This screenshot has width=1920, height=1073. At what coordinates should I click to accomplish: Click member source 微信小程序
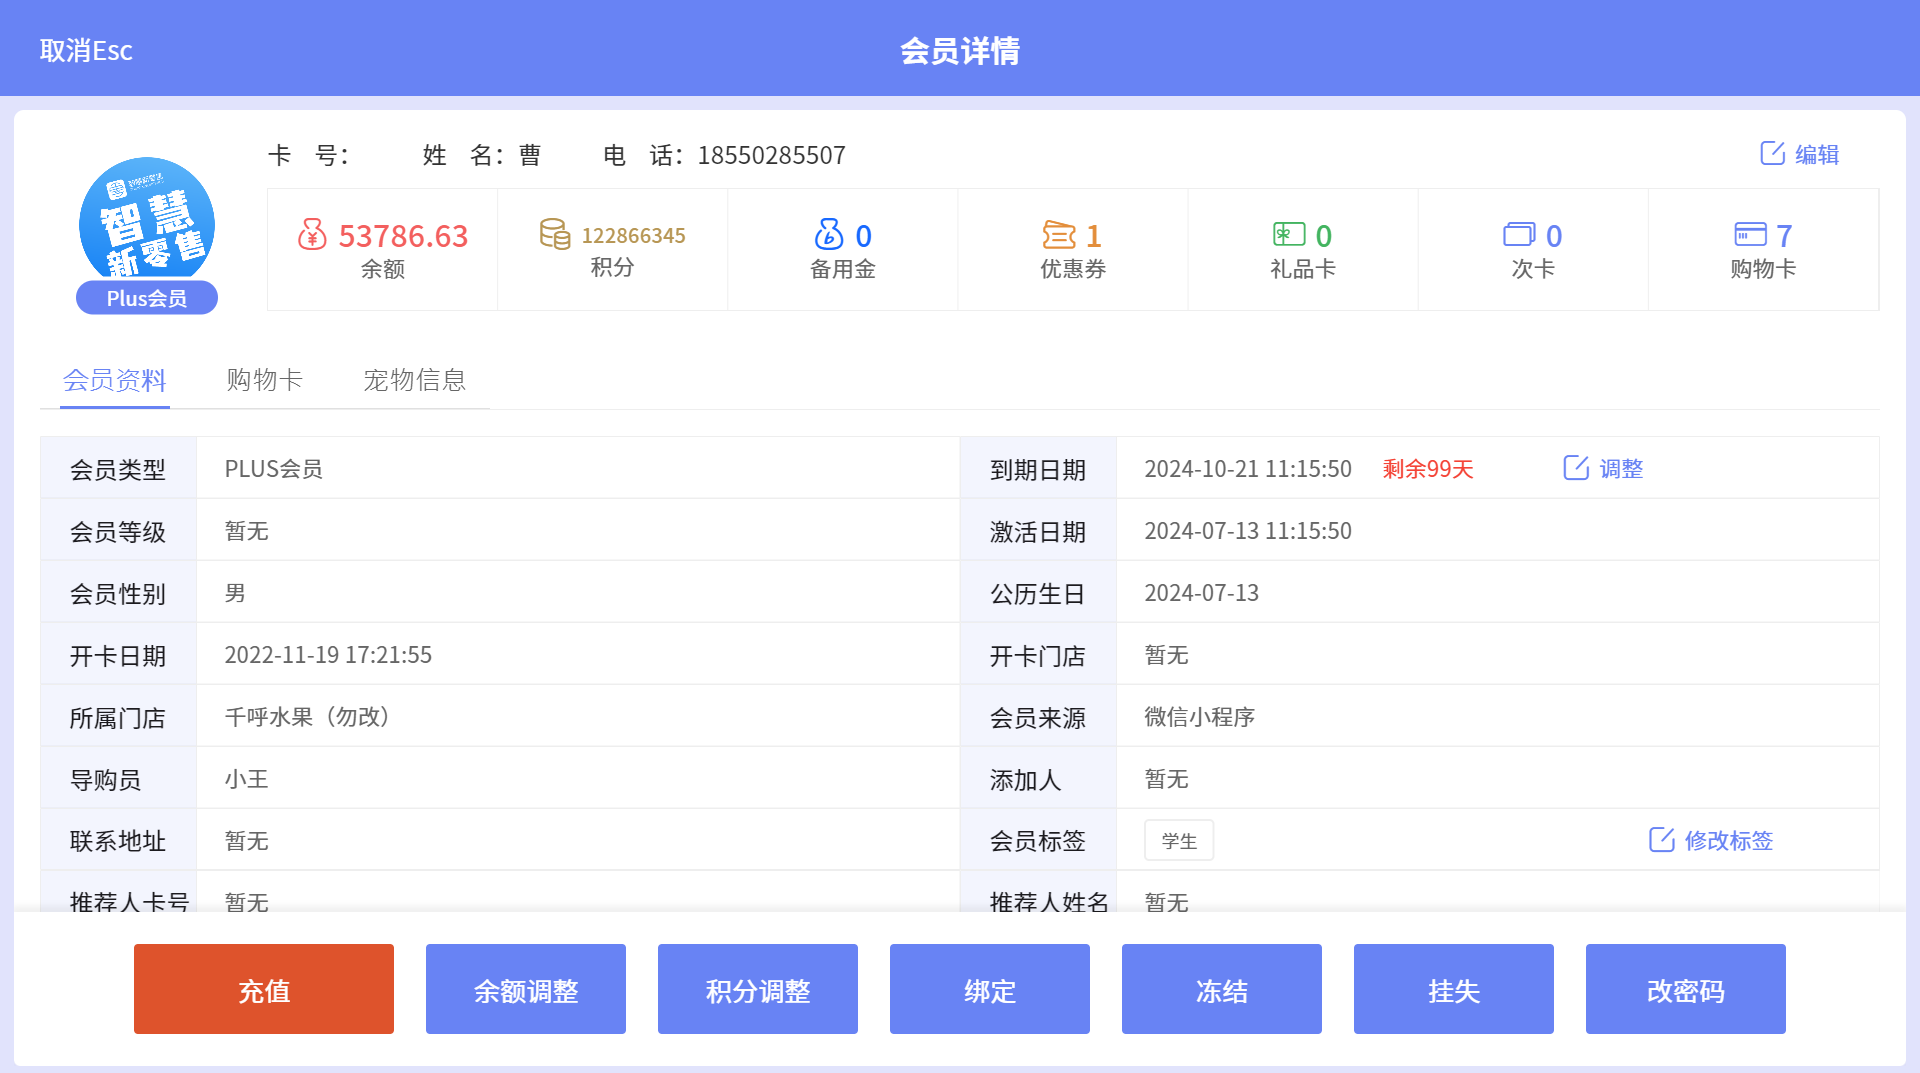point(1199,717)
